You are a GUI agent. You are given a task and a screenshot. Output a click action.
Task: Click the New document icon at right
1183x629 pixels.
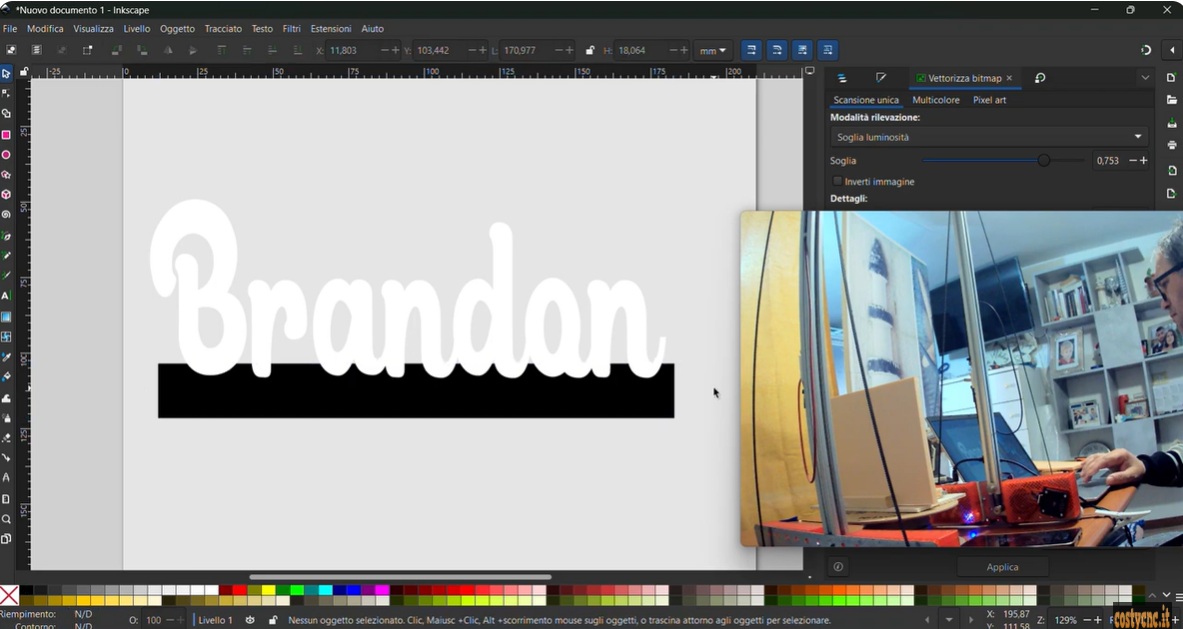[x=1172, y=78]
